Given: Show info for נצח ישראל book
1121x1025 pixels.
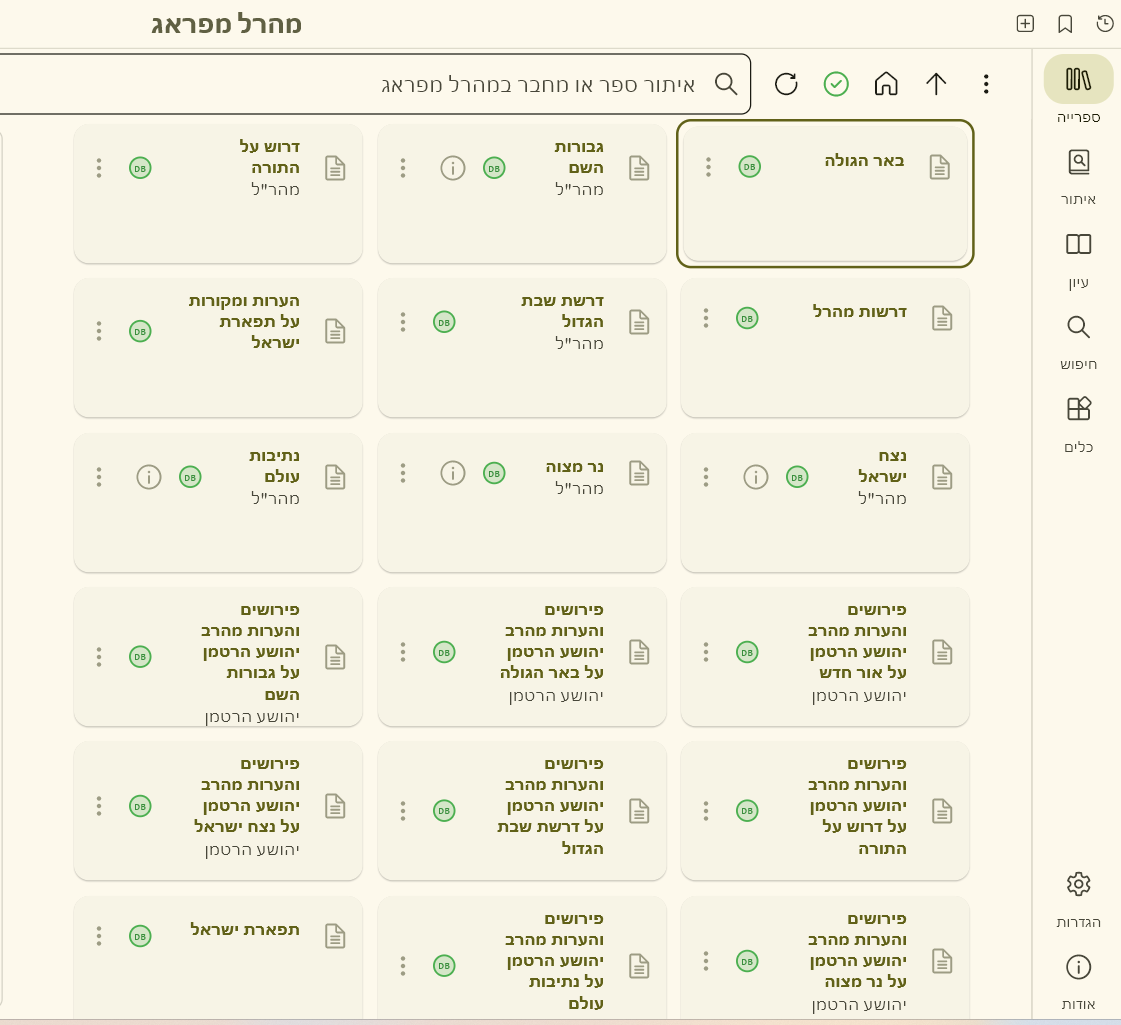Looking at the screenshot, I should [756, 477].
